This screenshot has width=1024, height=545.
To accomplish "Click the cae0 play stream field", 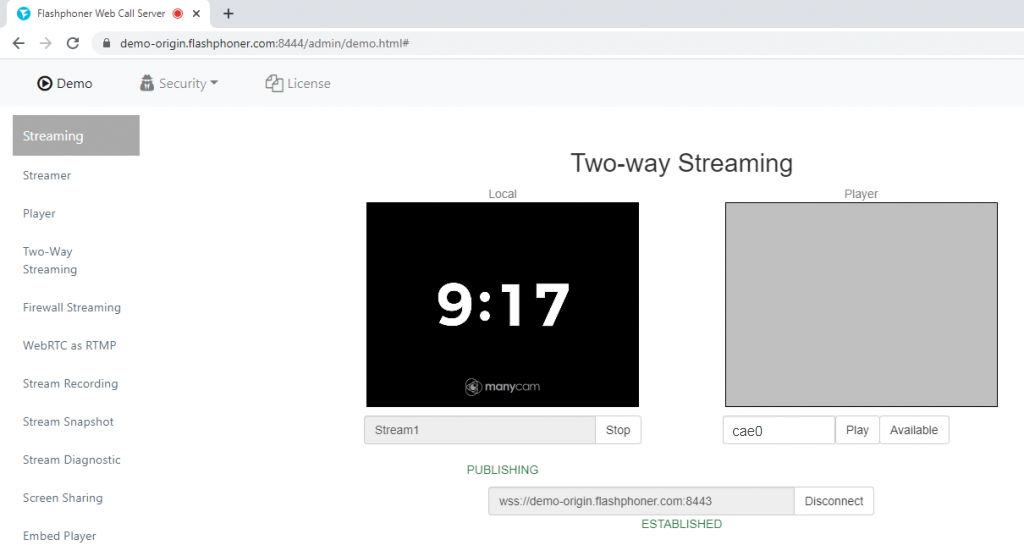I will [x=779, y=430].
